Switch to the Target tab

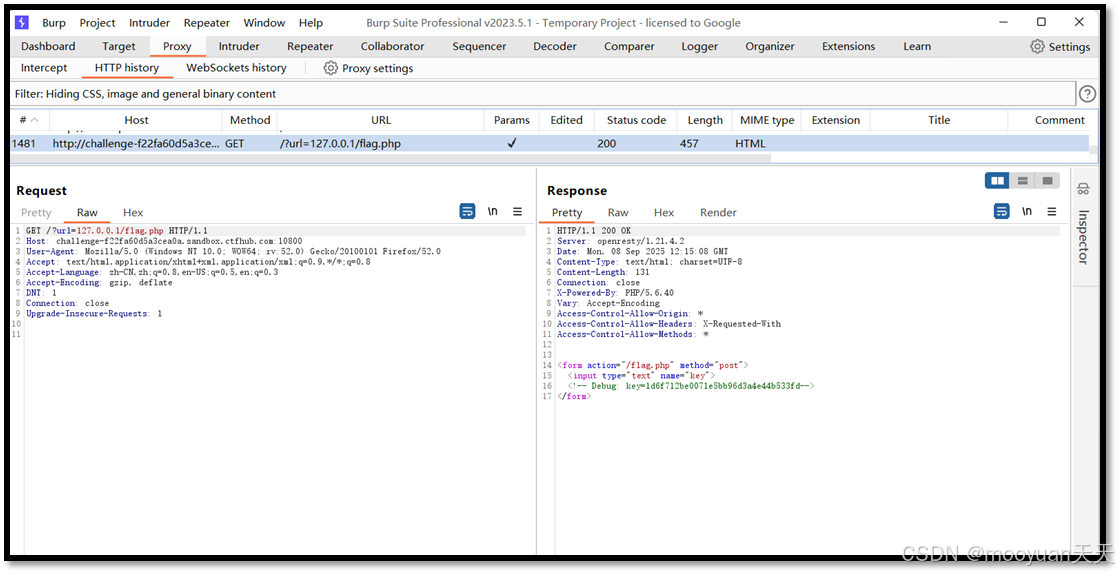pyautogui.click(x=118, y=46)
